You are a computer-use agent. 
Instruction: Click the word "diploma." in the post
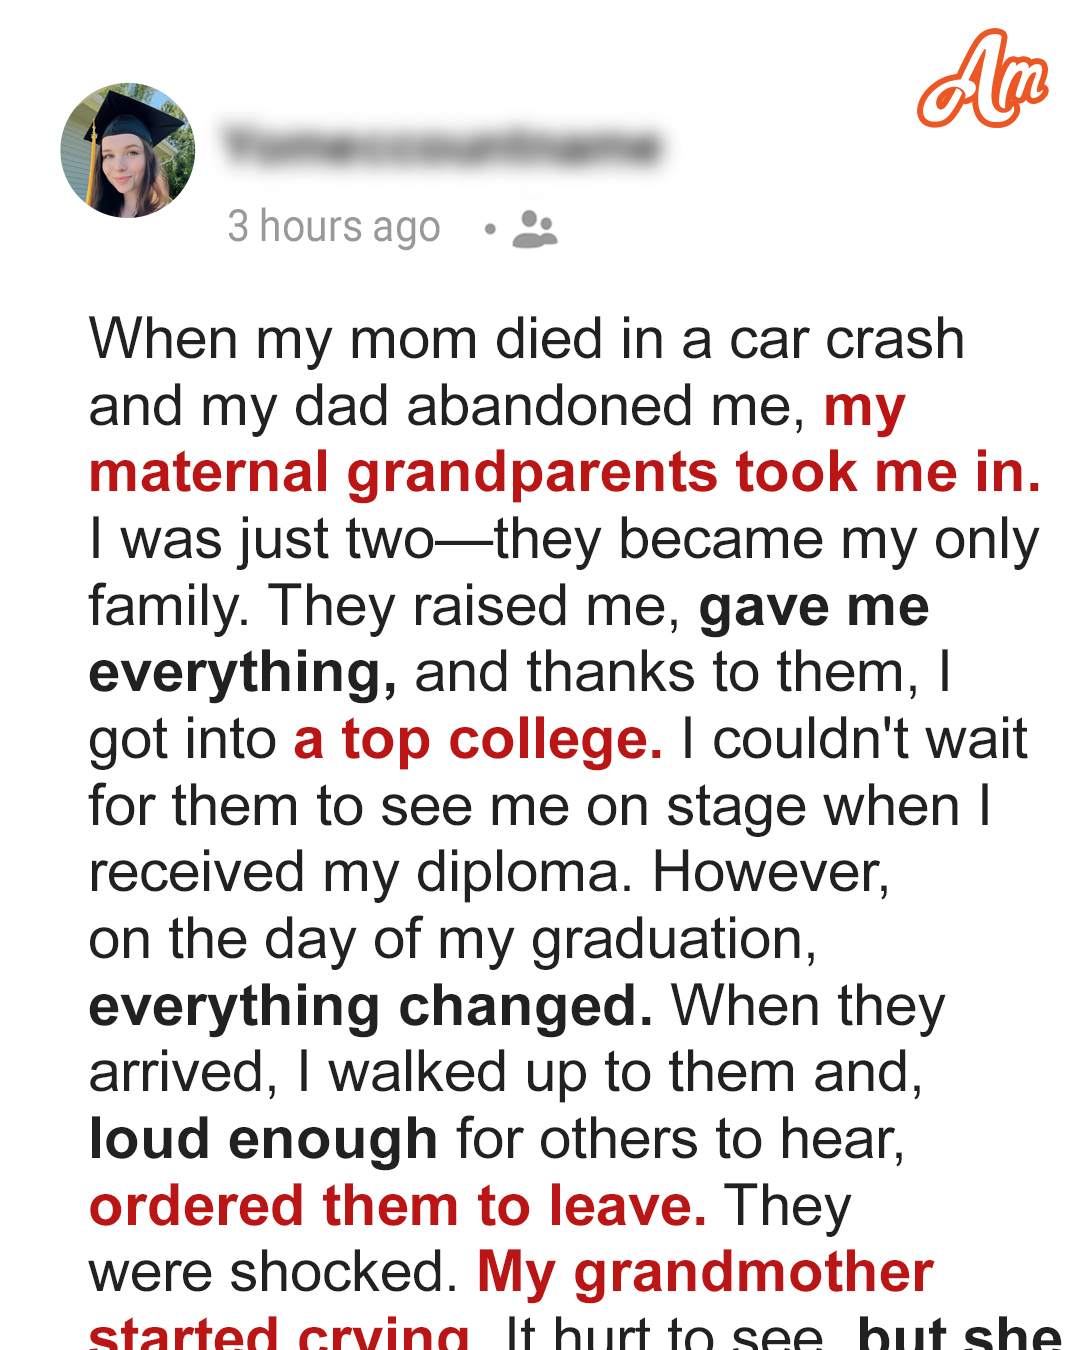coord(524,873)
